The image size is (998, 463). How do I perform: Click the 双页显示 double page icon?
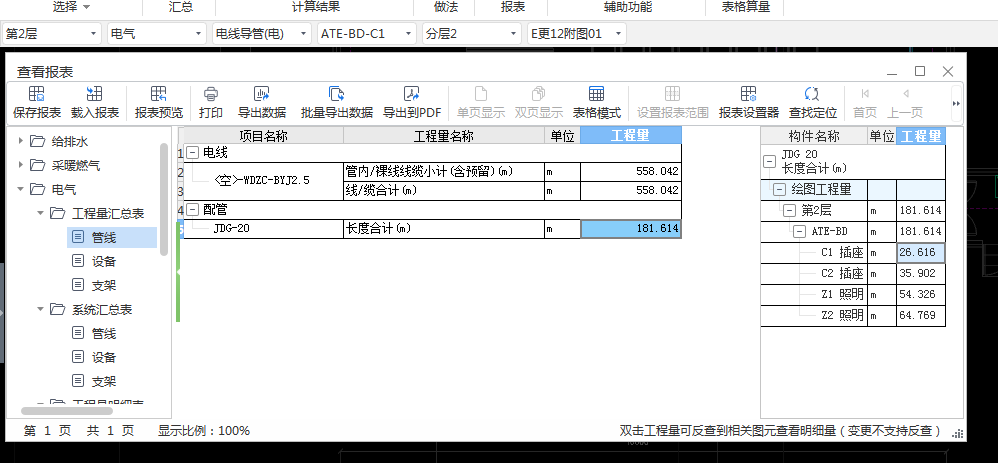click(x=538, y=94)
